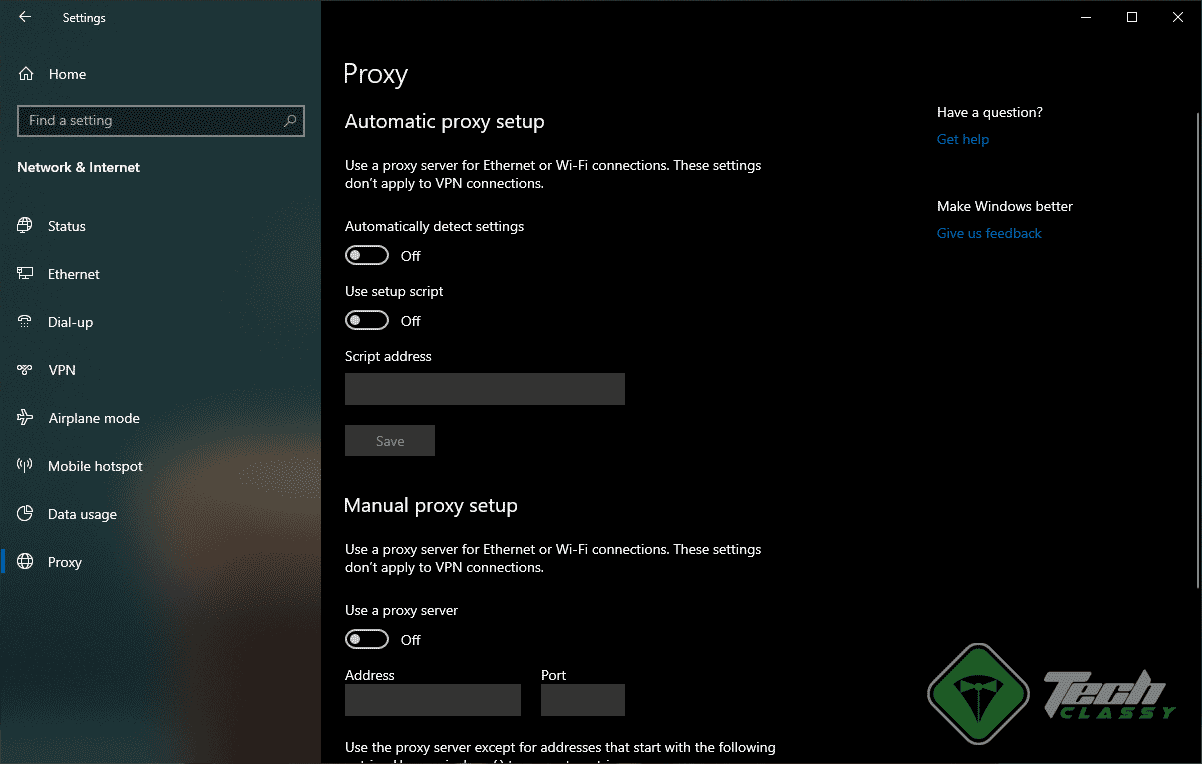The width and height of the screenshot is (1202, 764).
Task: Click the Home icon at the top
Action: coord(24,74)
